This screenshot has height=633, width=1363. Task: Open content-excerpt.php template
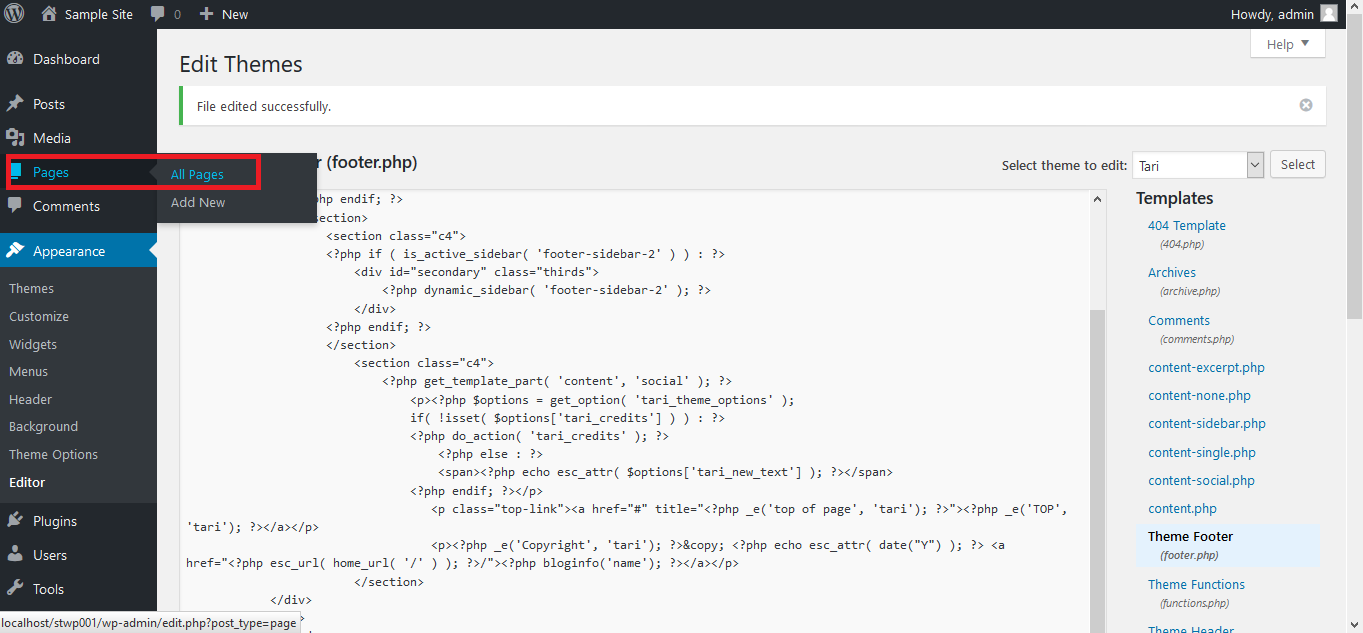pyautogui.click(x=1206, y=368)
